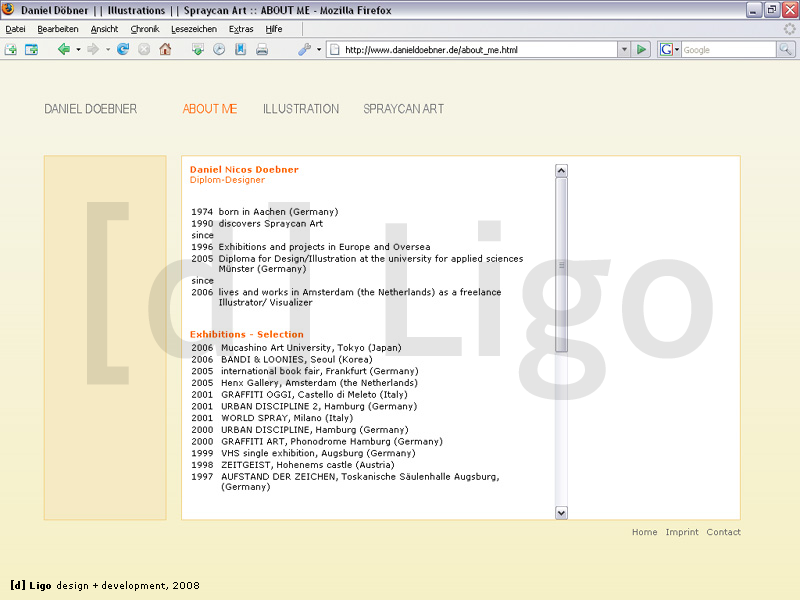Click the 'Henx Gallery, Amsterdam' entry
800x600 pixels.
pos(319,383)
